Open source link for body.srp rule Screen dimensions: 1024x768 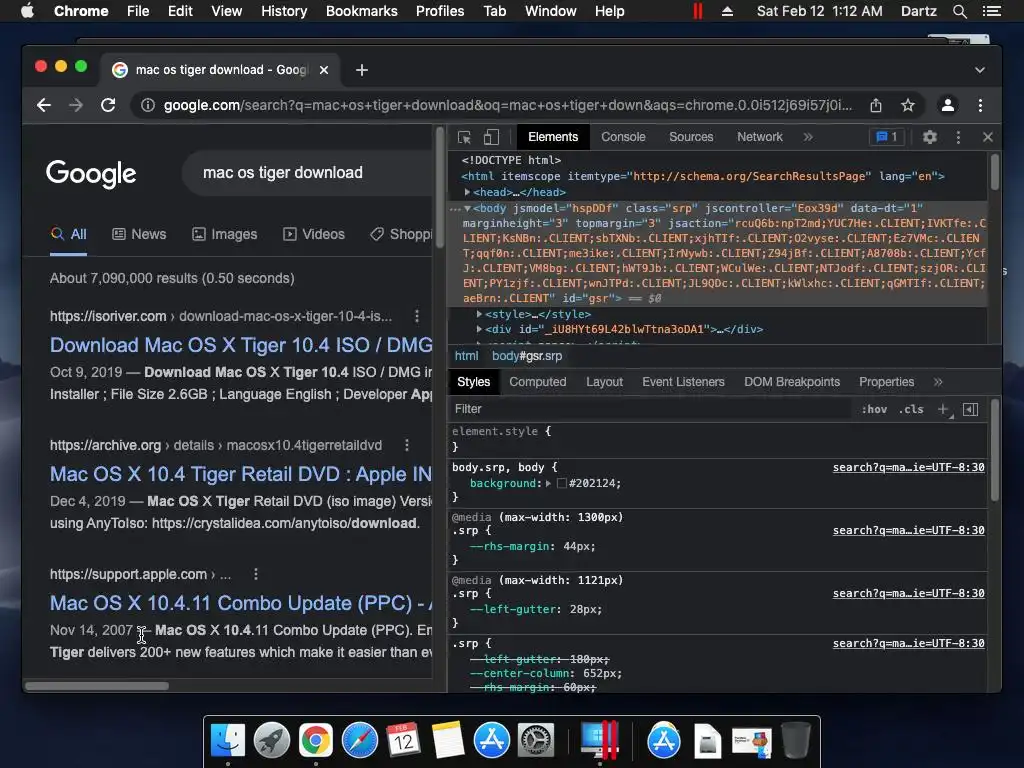pyautogui.click(x=908, y=468)
